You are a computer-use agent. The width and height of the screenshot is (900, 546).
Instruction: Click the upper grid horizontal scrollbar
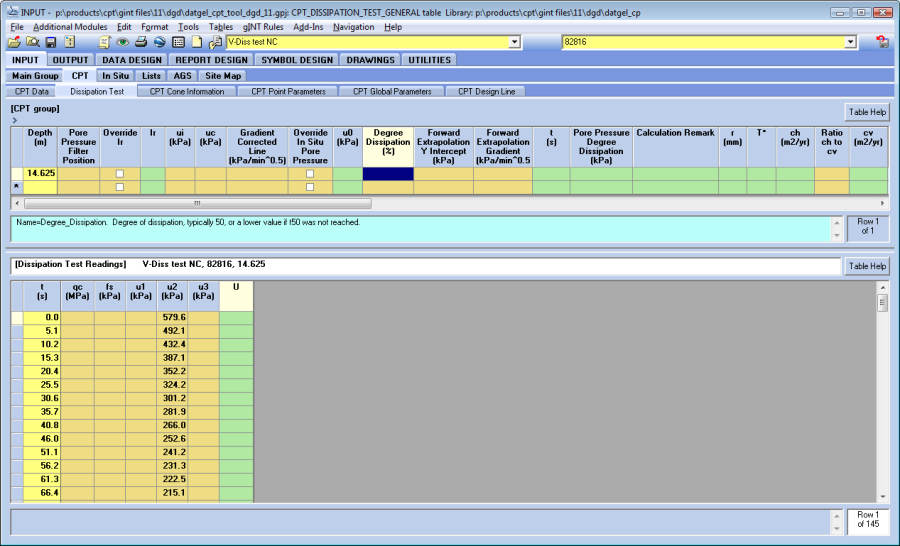point(190,203)
